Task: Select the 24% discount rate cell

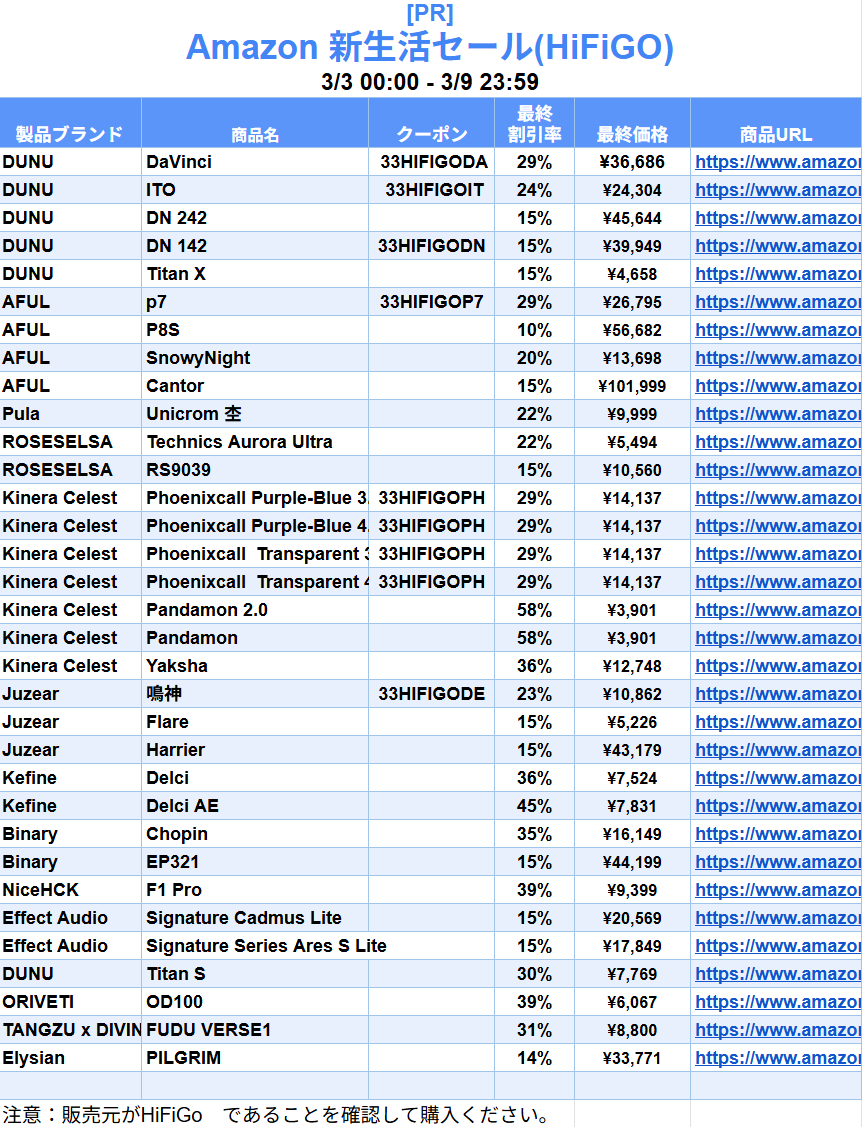Action: tap(534, 190)
